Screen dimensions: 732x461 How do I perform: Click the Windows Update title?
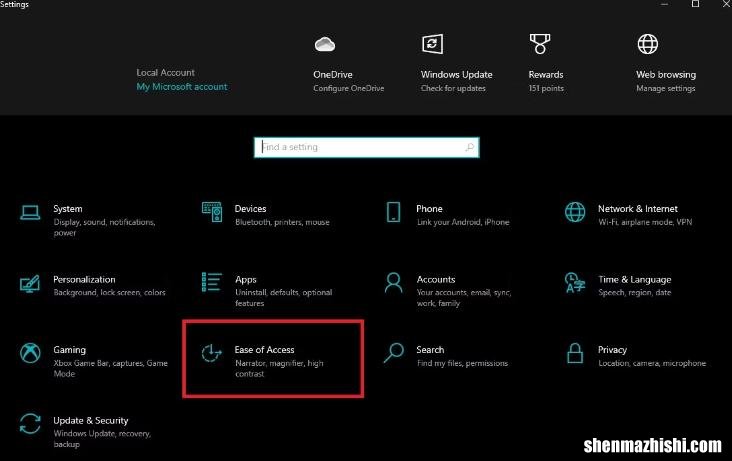coord(457,74)
